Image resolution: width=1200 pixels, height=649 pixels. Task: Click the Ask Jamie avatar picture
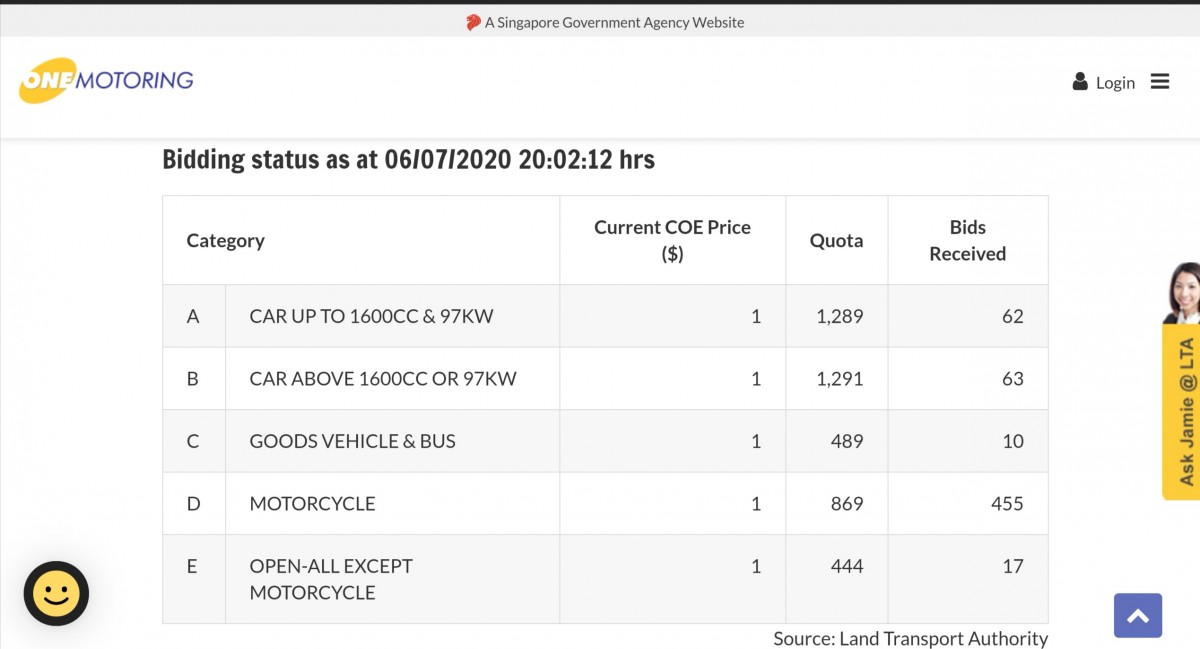[x=1182, y=293]
